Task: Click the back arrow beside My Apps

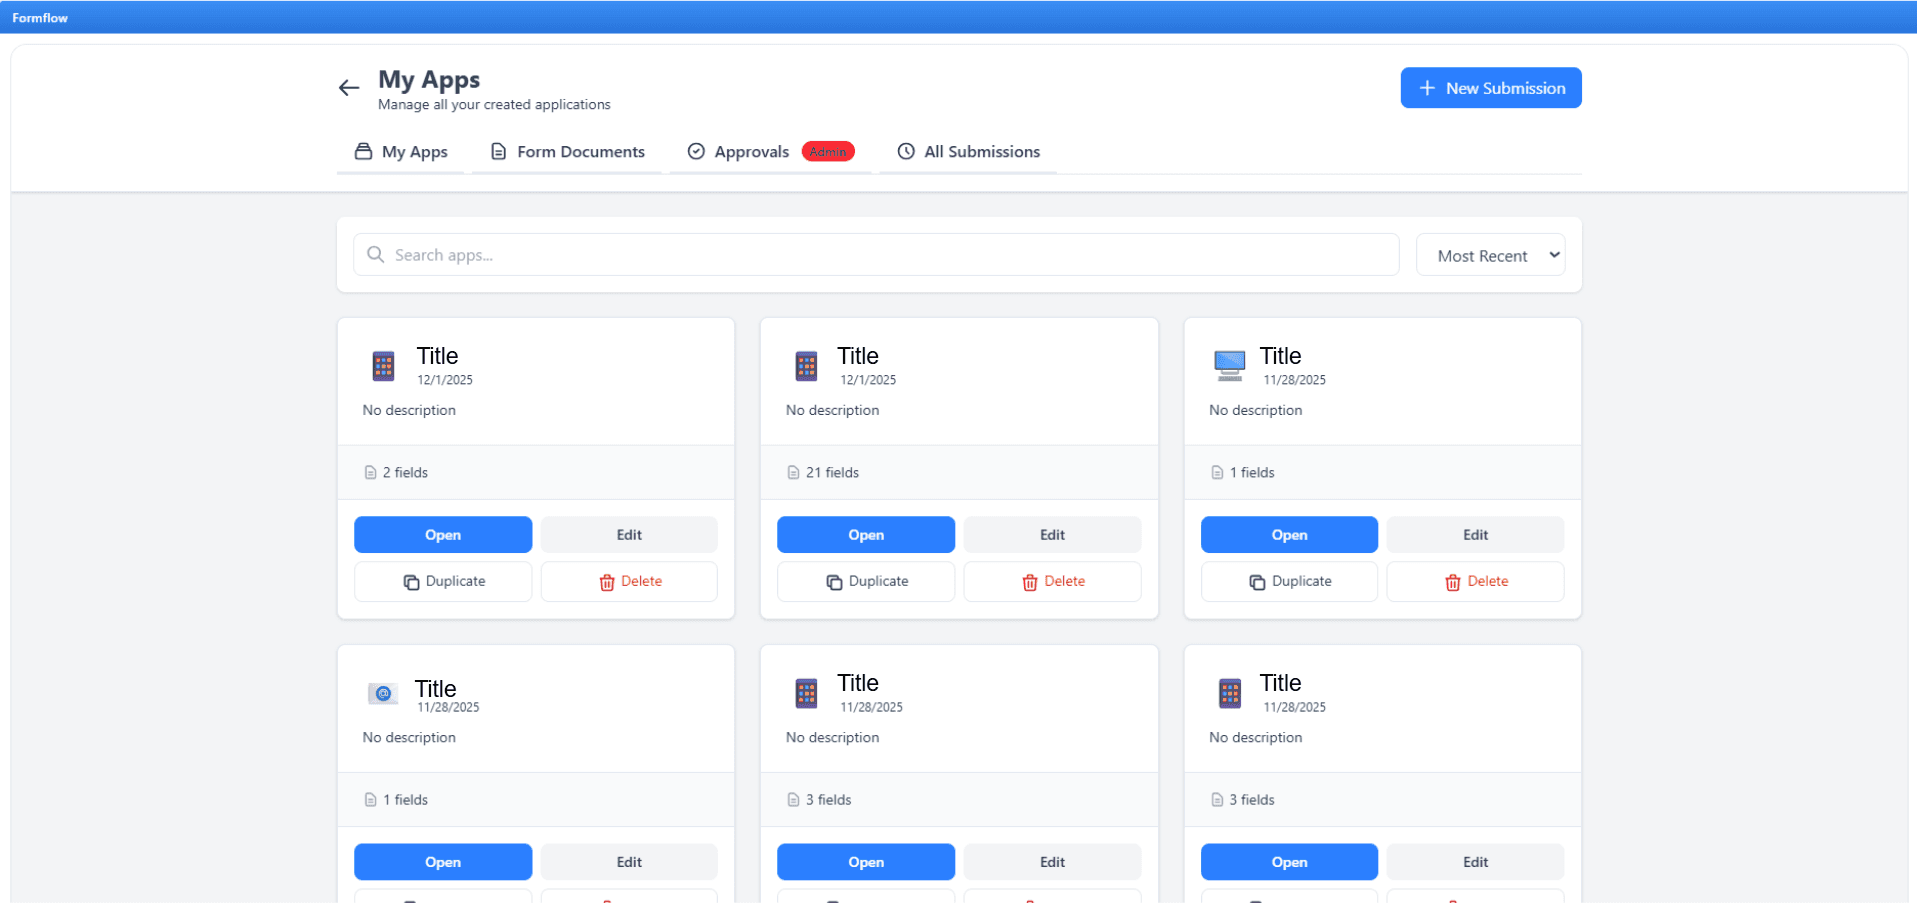Action: (x=348, y=88)
